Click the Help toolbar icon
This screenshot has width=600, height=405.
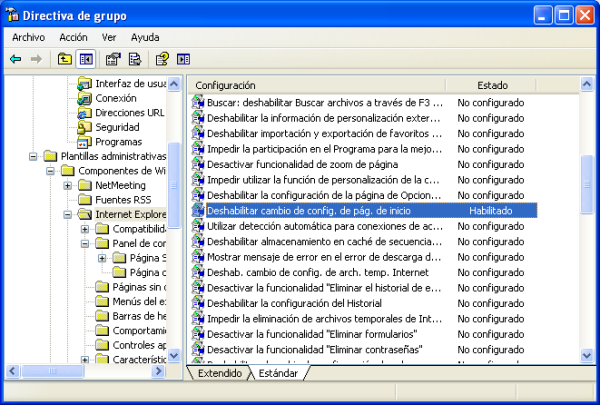[x=161, y=59]
